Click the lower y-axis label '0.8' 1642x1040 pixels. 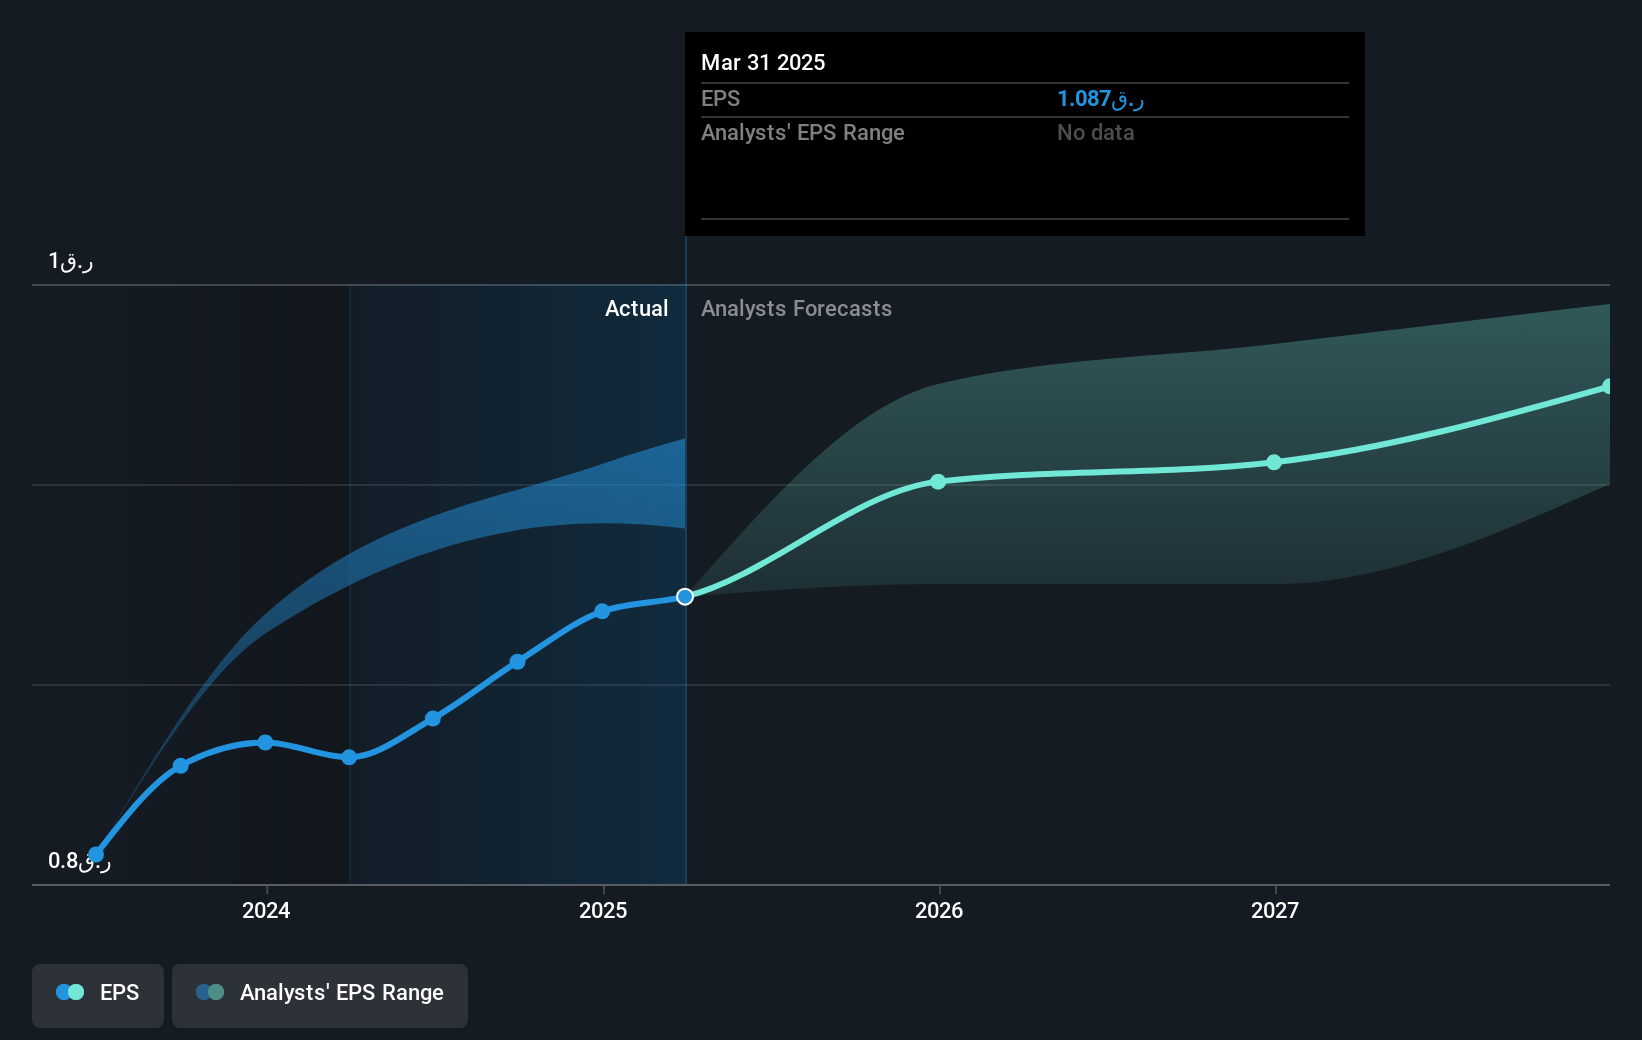pos(79,861)
